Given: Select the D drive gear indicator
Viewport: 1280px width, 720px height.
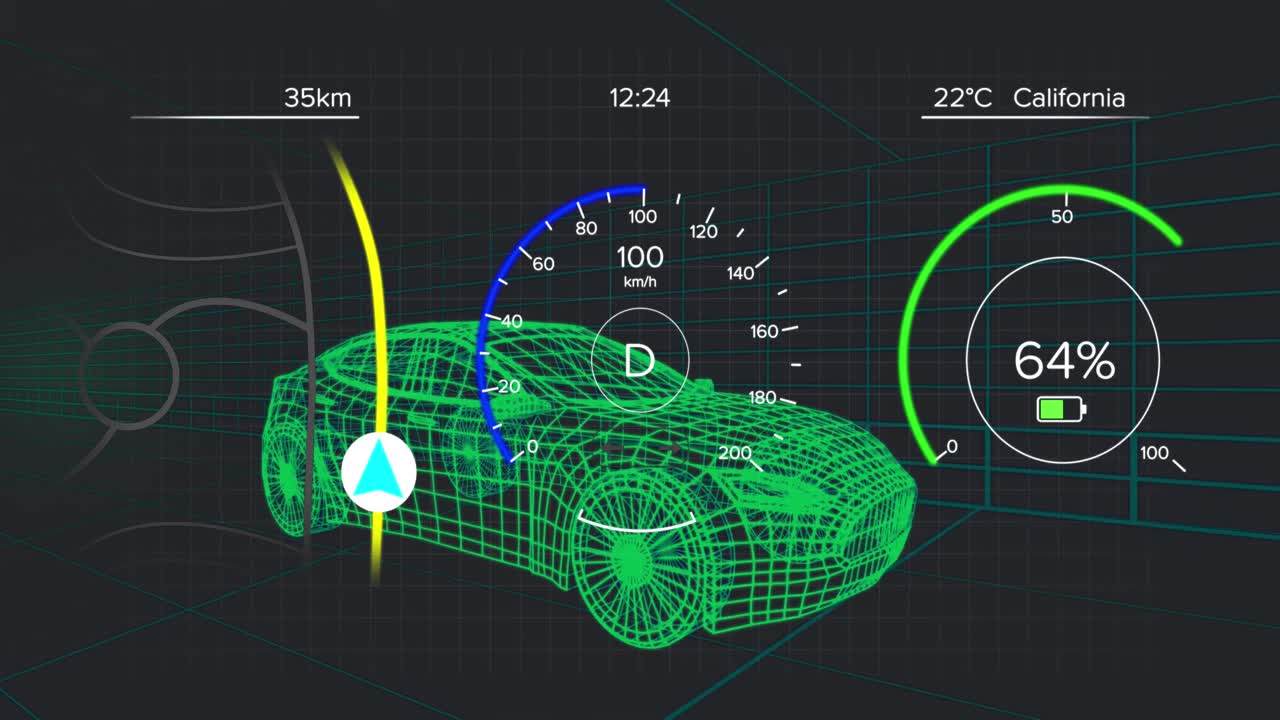Looking at the screenshot, I should 640,360.
